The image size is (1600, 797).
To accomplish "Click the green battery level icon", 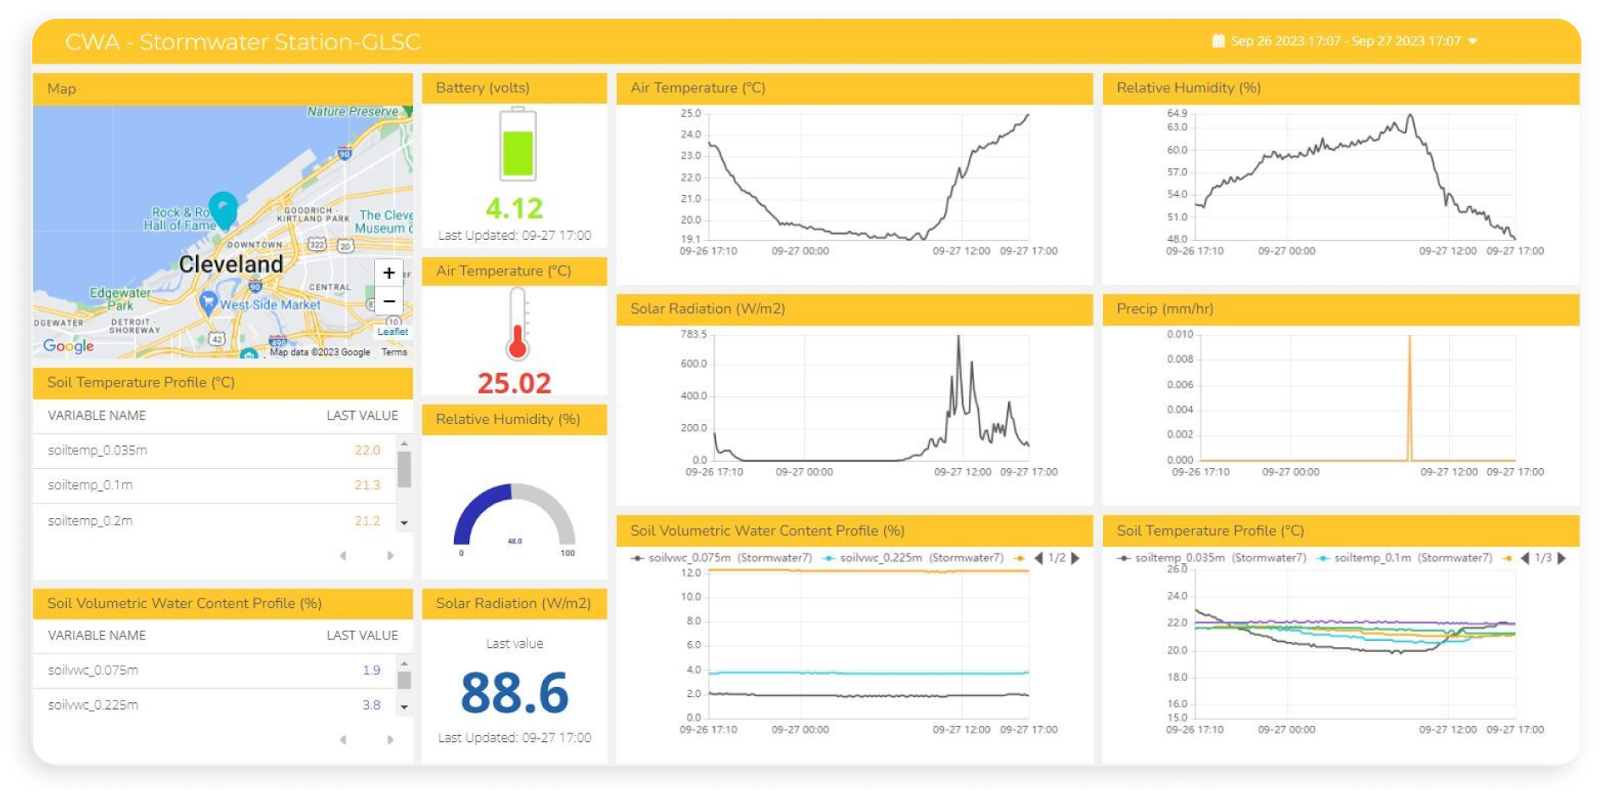I will click(518, 144).
